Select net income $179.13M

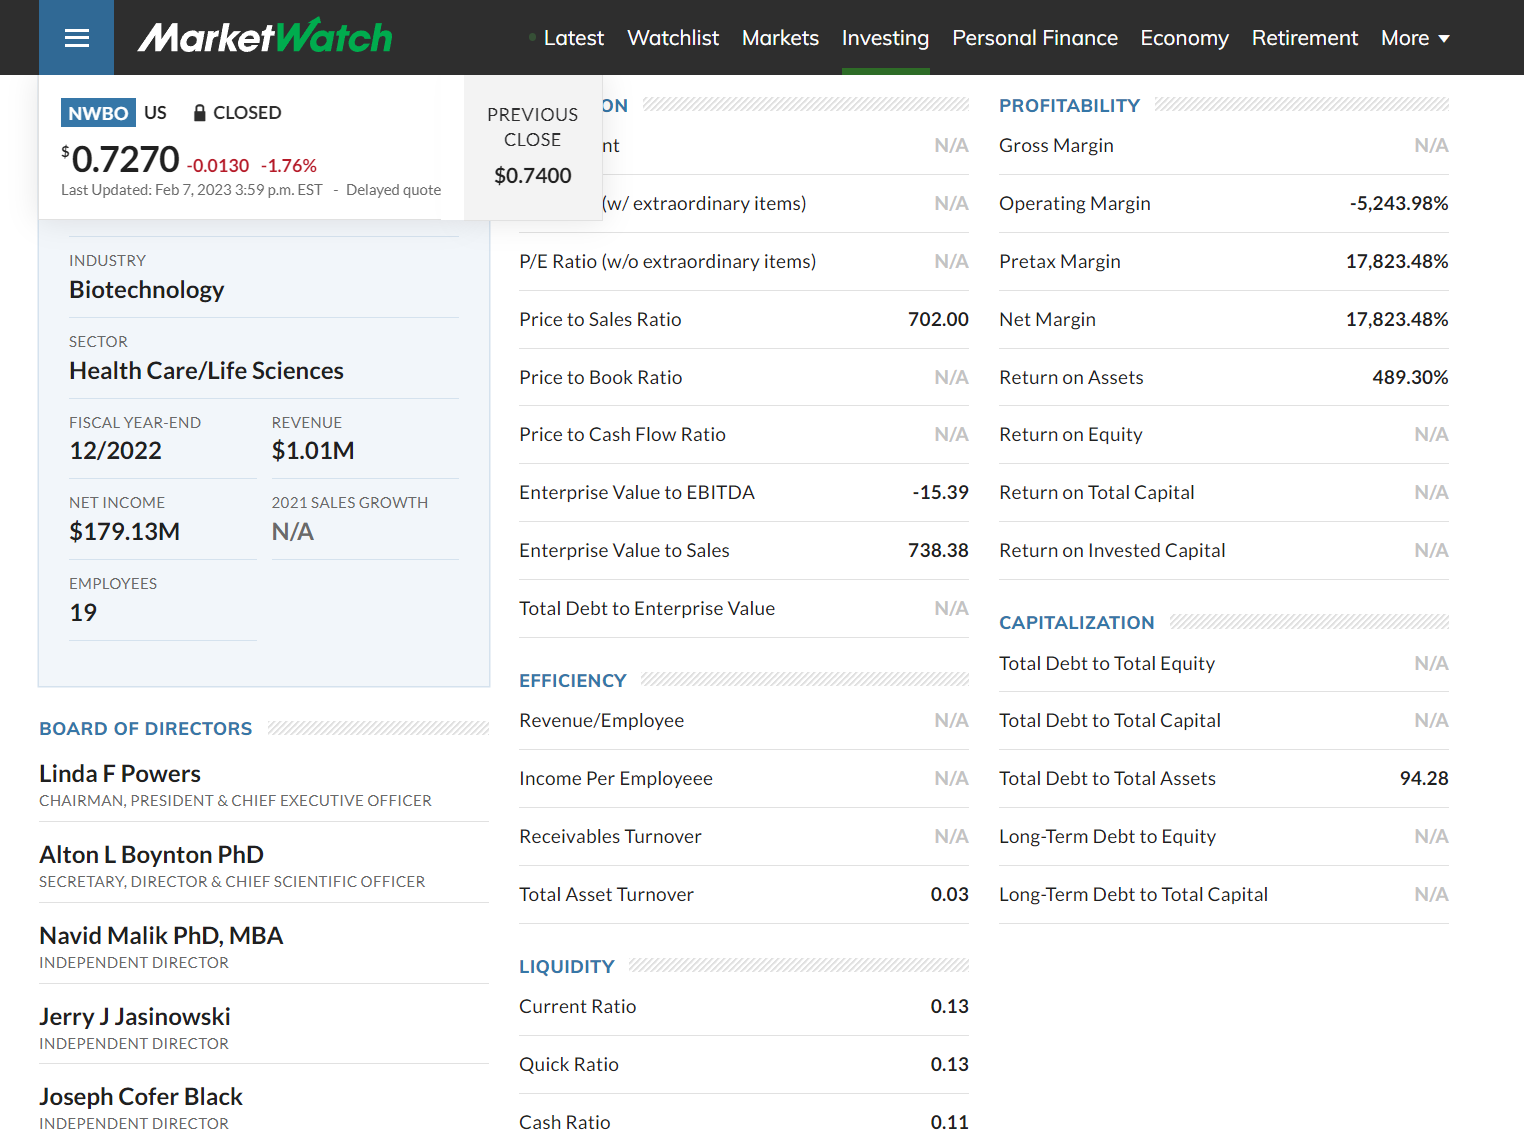coord(124,532)
